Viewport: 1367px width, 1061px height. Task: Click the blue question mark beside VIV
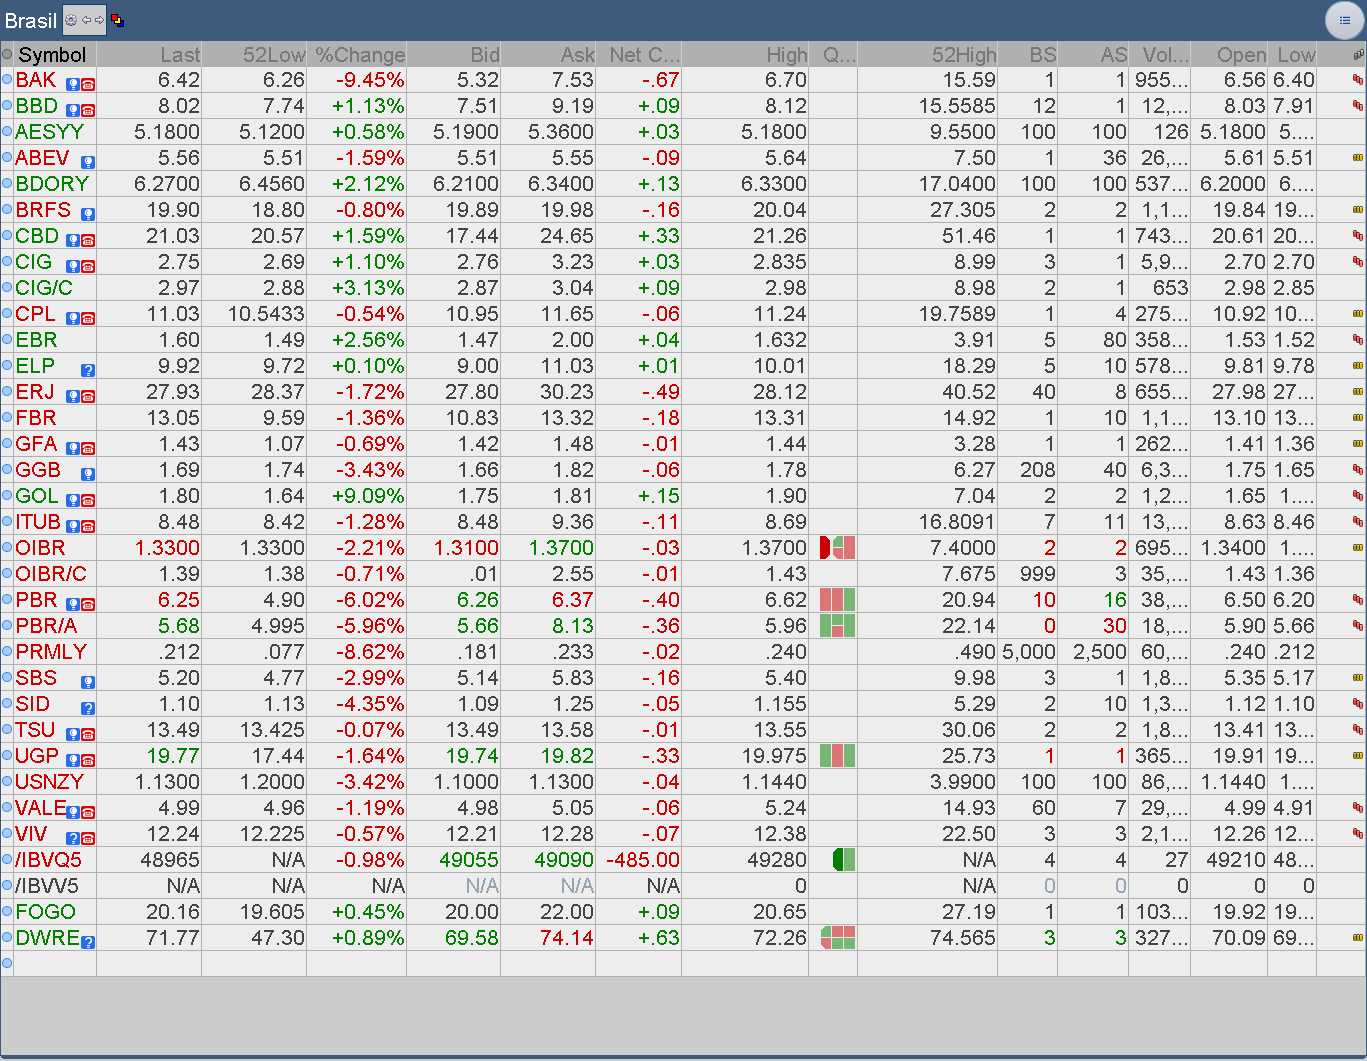[73, 838]
